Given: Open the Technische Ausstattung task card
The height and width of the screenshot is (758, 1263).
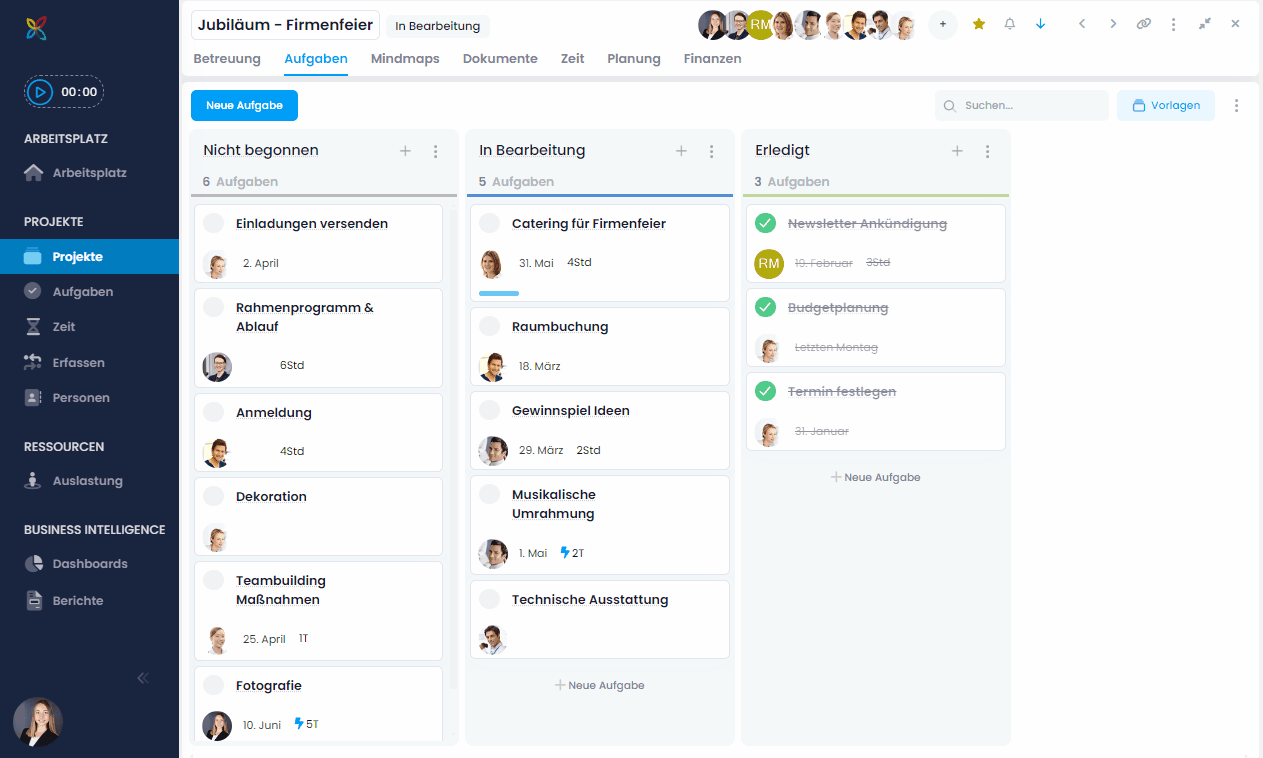Looking at the screenshot, I should pos(600,620).
